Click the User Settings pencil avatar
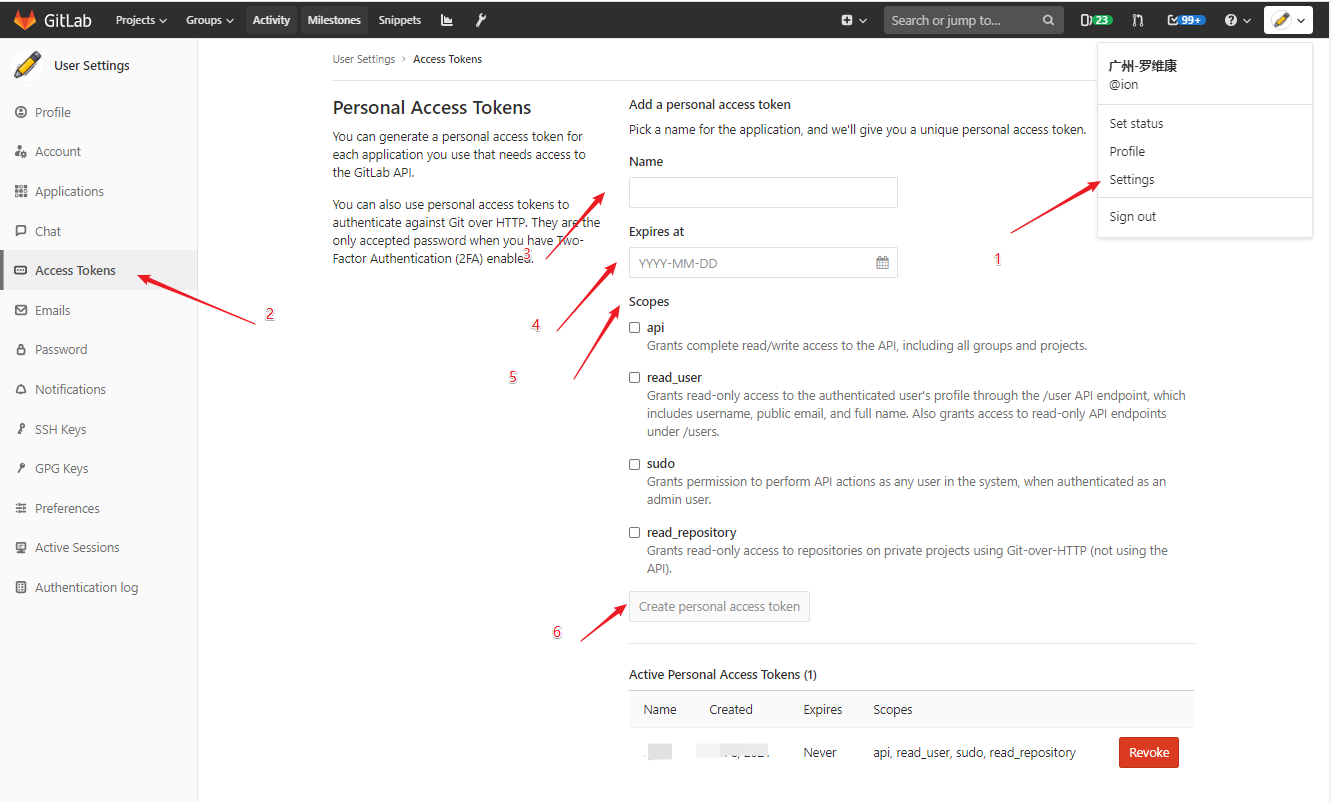This screenshot has width=1331, height=802. [x=26, y=65]
